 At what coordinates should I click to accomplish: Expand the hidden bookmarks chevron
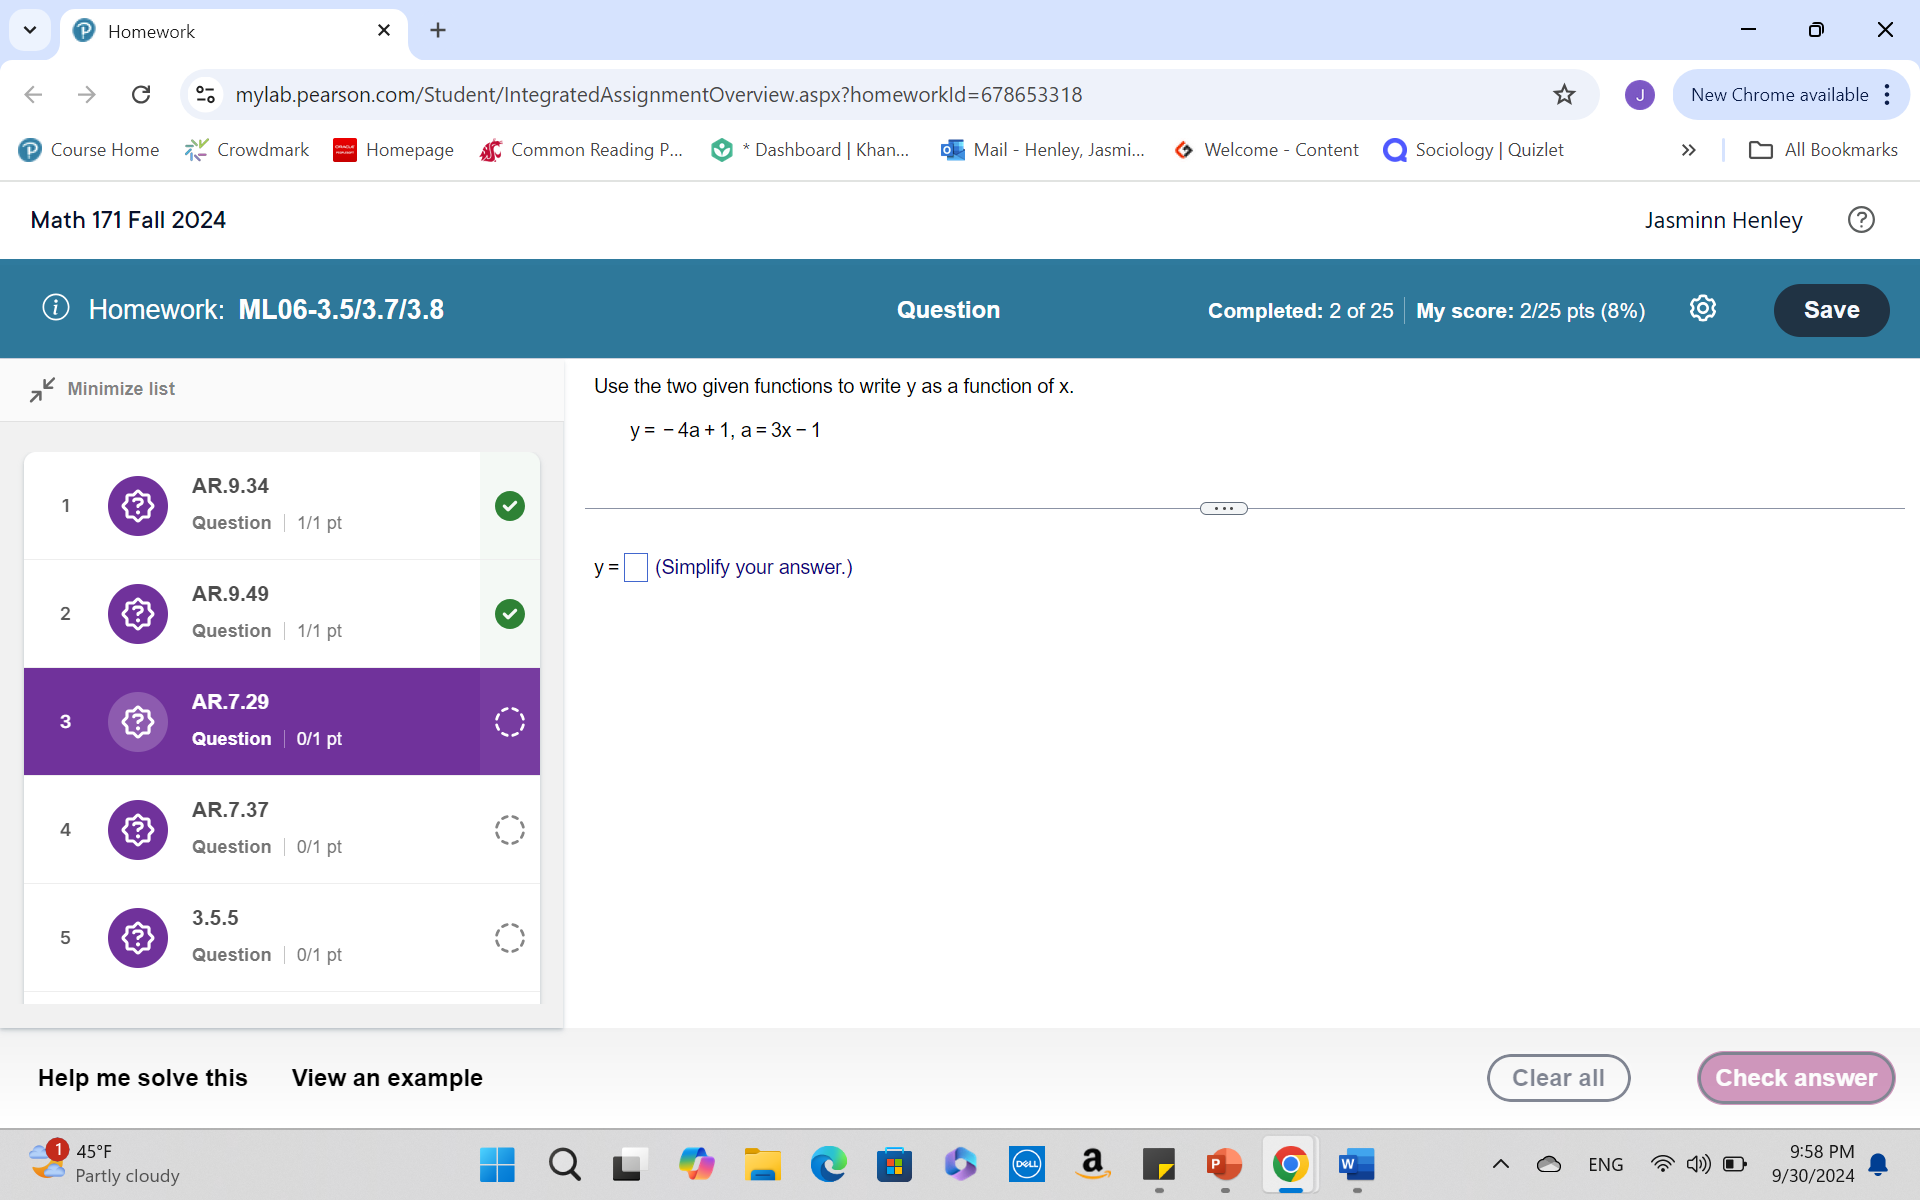click(x=1688, y=150)
